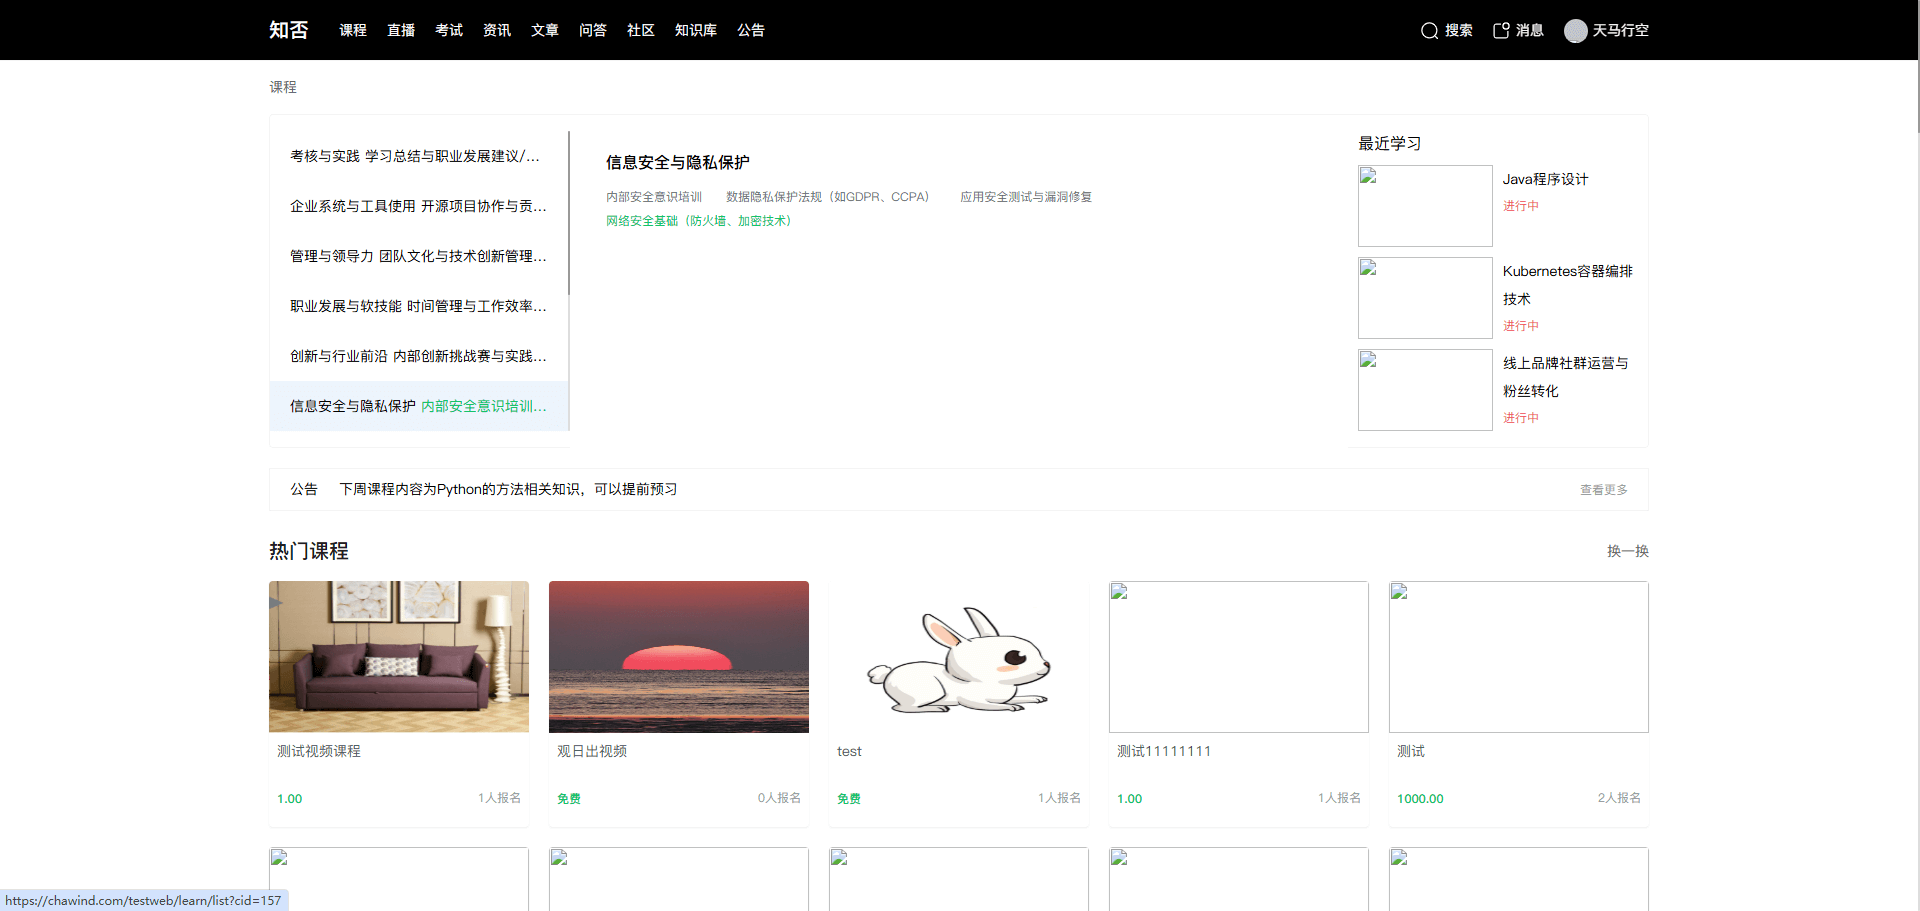Open the 问答 menu item
Image resolution: width=1920 pixels, height=911 pixels.
tap(593, 30)
